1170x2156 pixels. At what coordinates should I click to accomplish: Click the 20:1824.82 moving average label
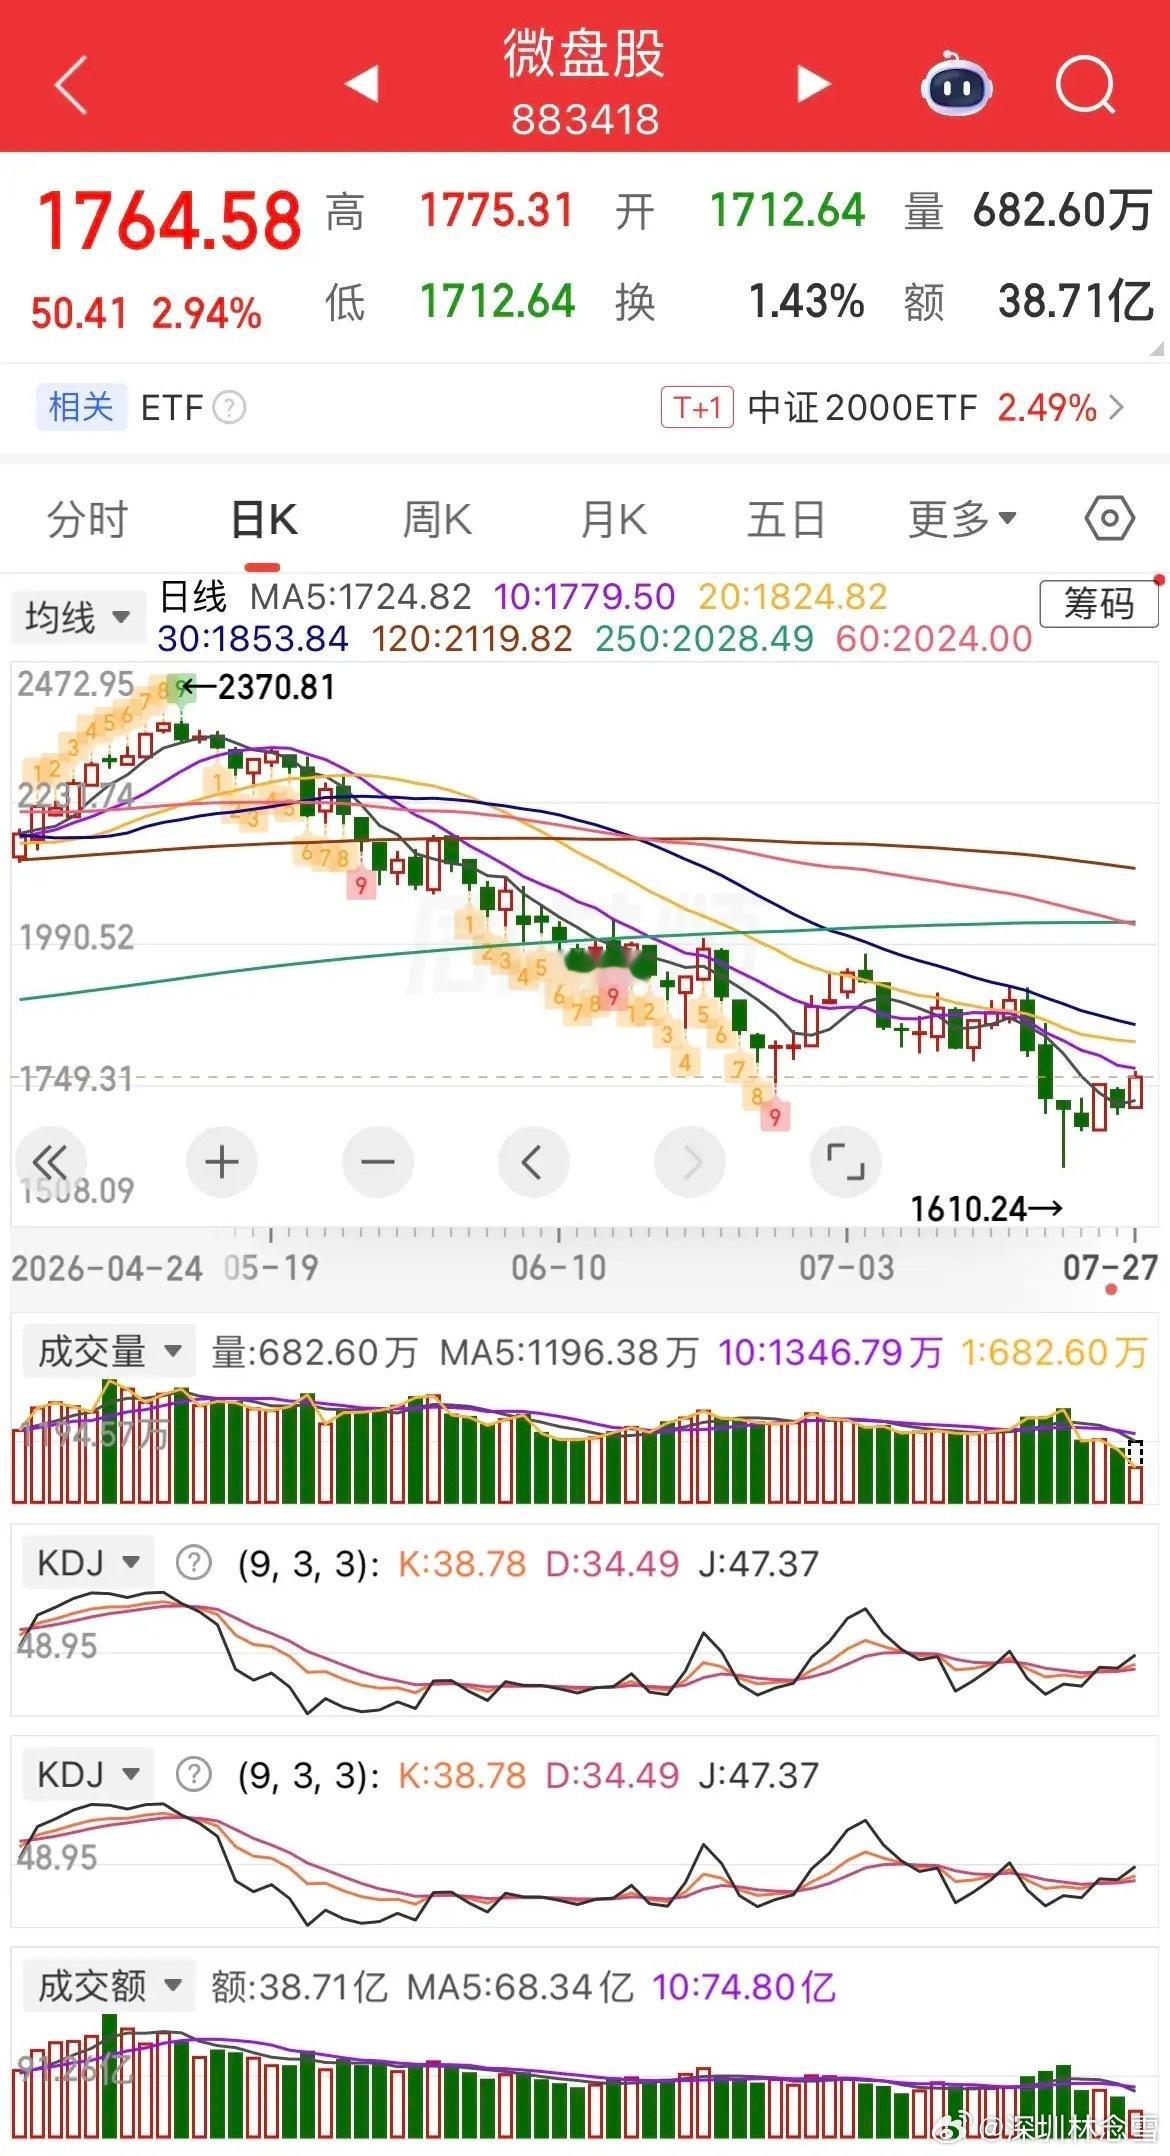[792, 597]
